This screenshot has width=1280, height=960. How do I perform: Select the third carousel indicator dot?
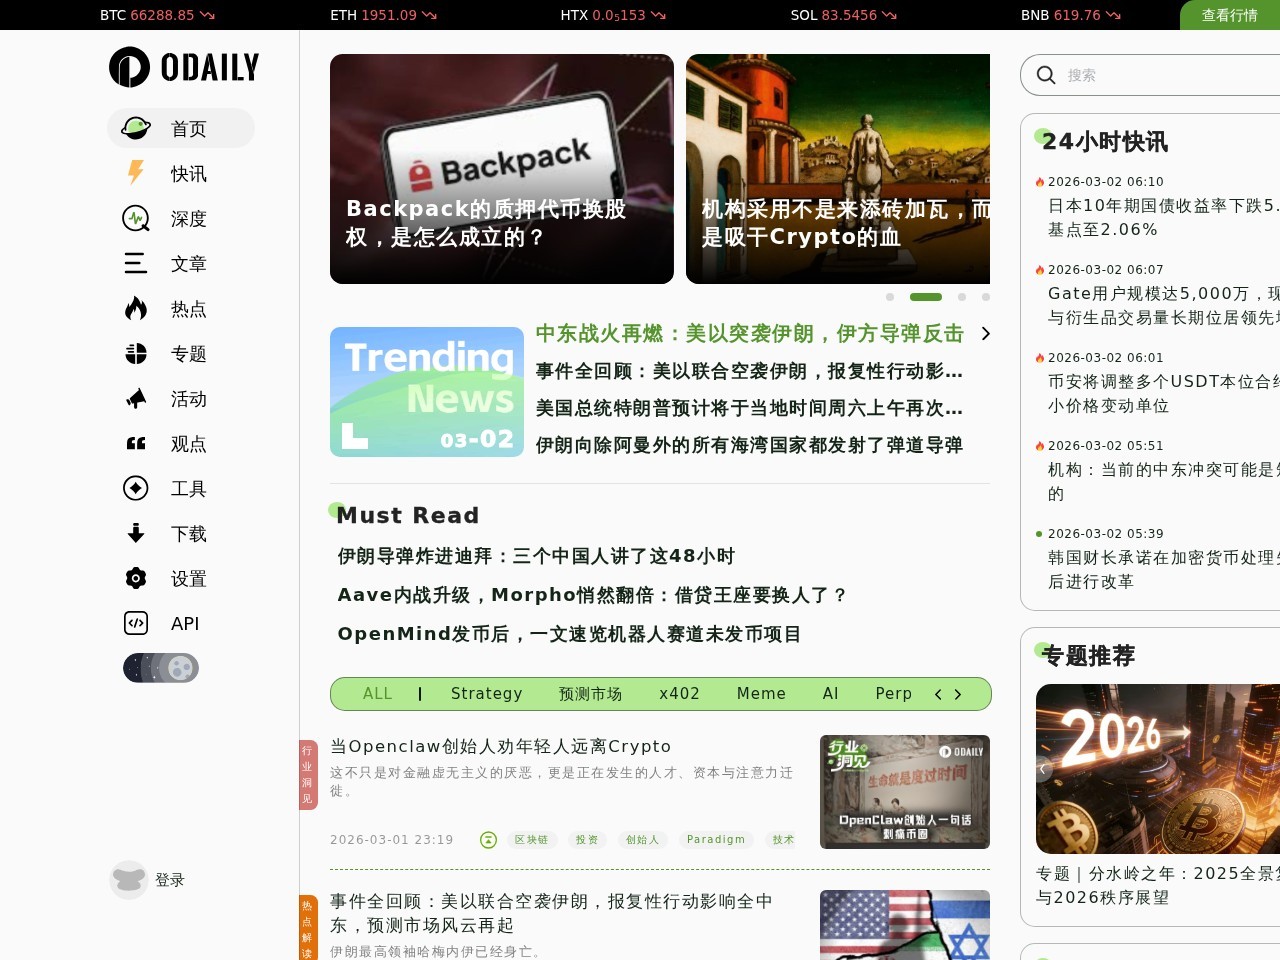tap(961, 297)
